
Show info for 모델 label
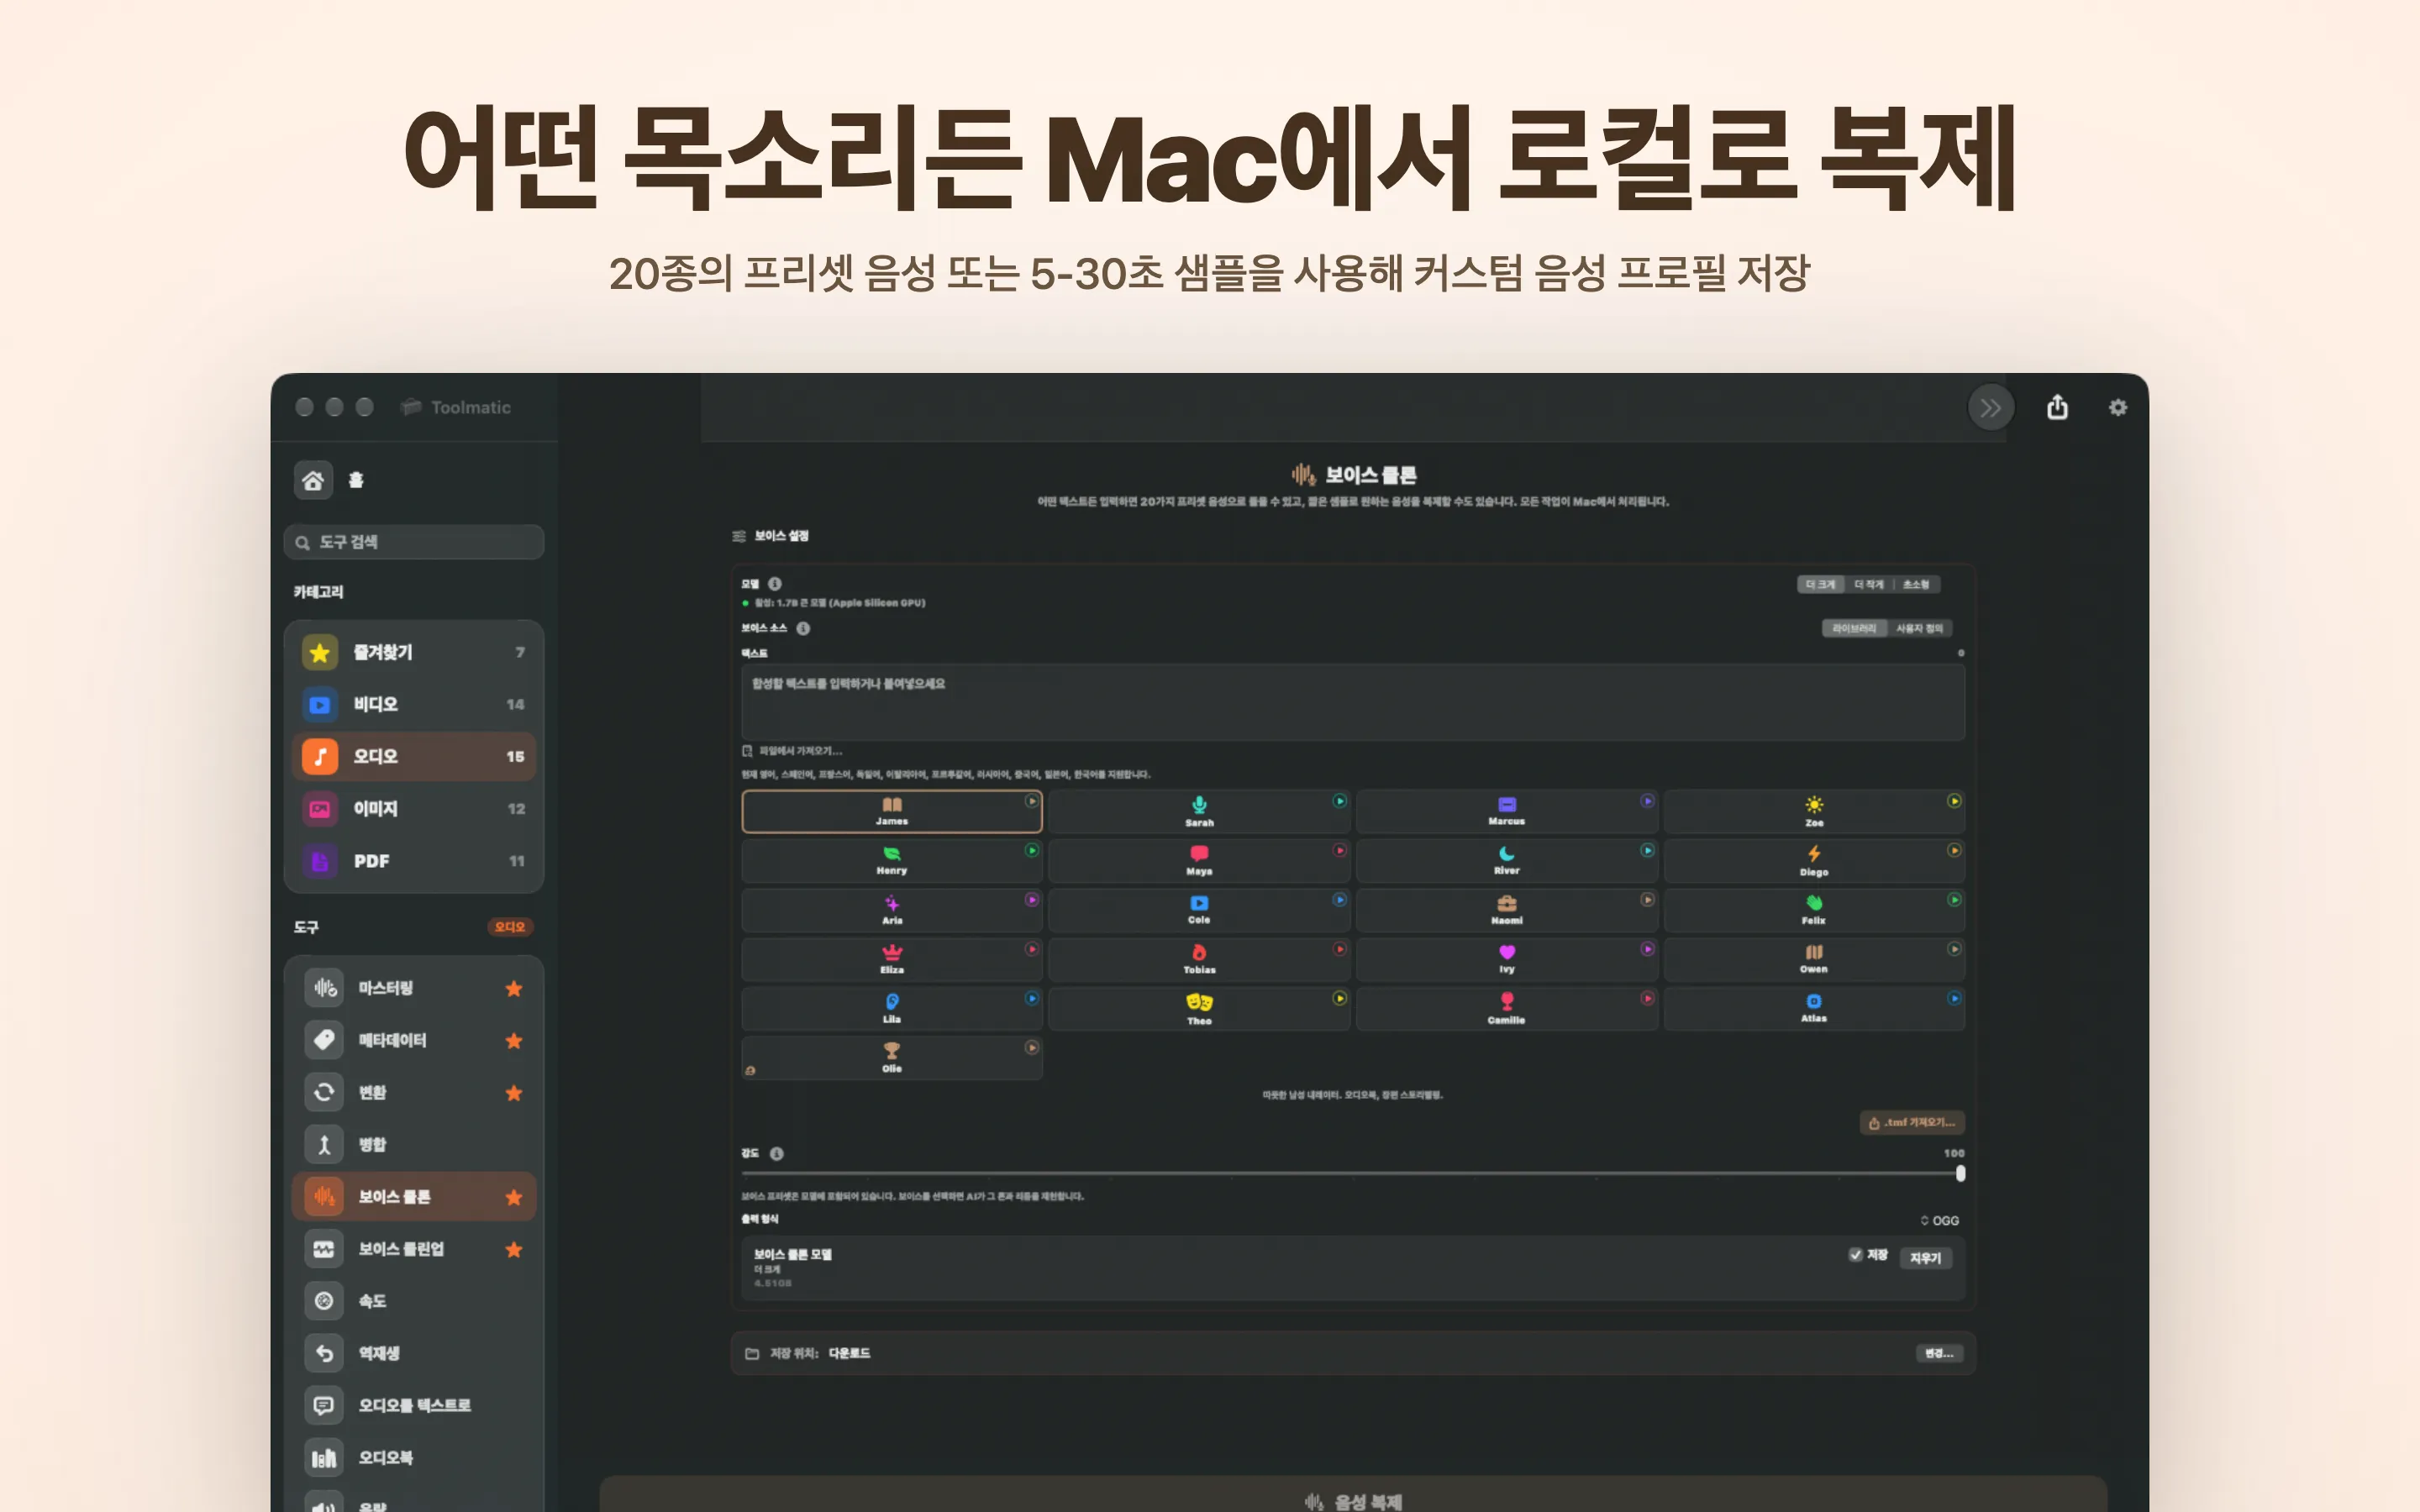pyautogui.click(x=775, y=584)
